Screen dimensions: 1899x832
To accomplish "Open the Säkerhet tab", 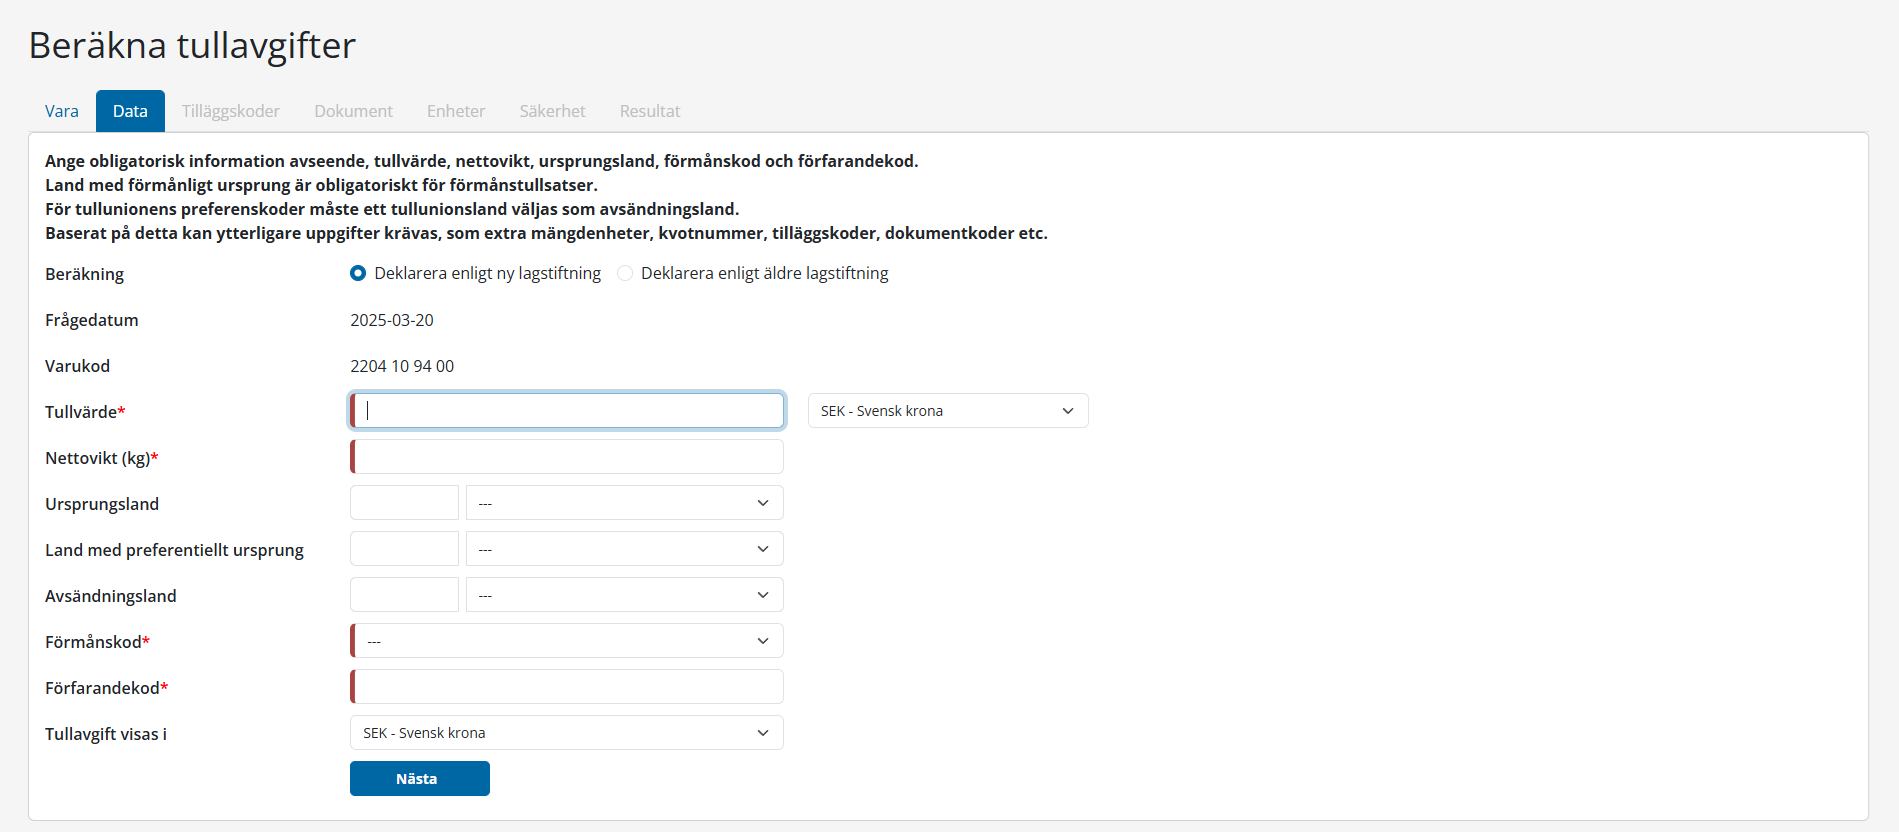I will click(552, 111).
